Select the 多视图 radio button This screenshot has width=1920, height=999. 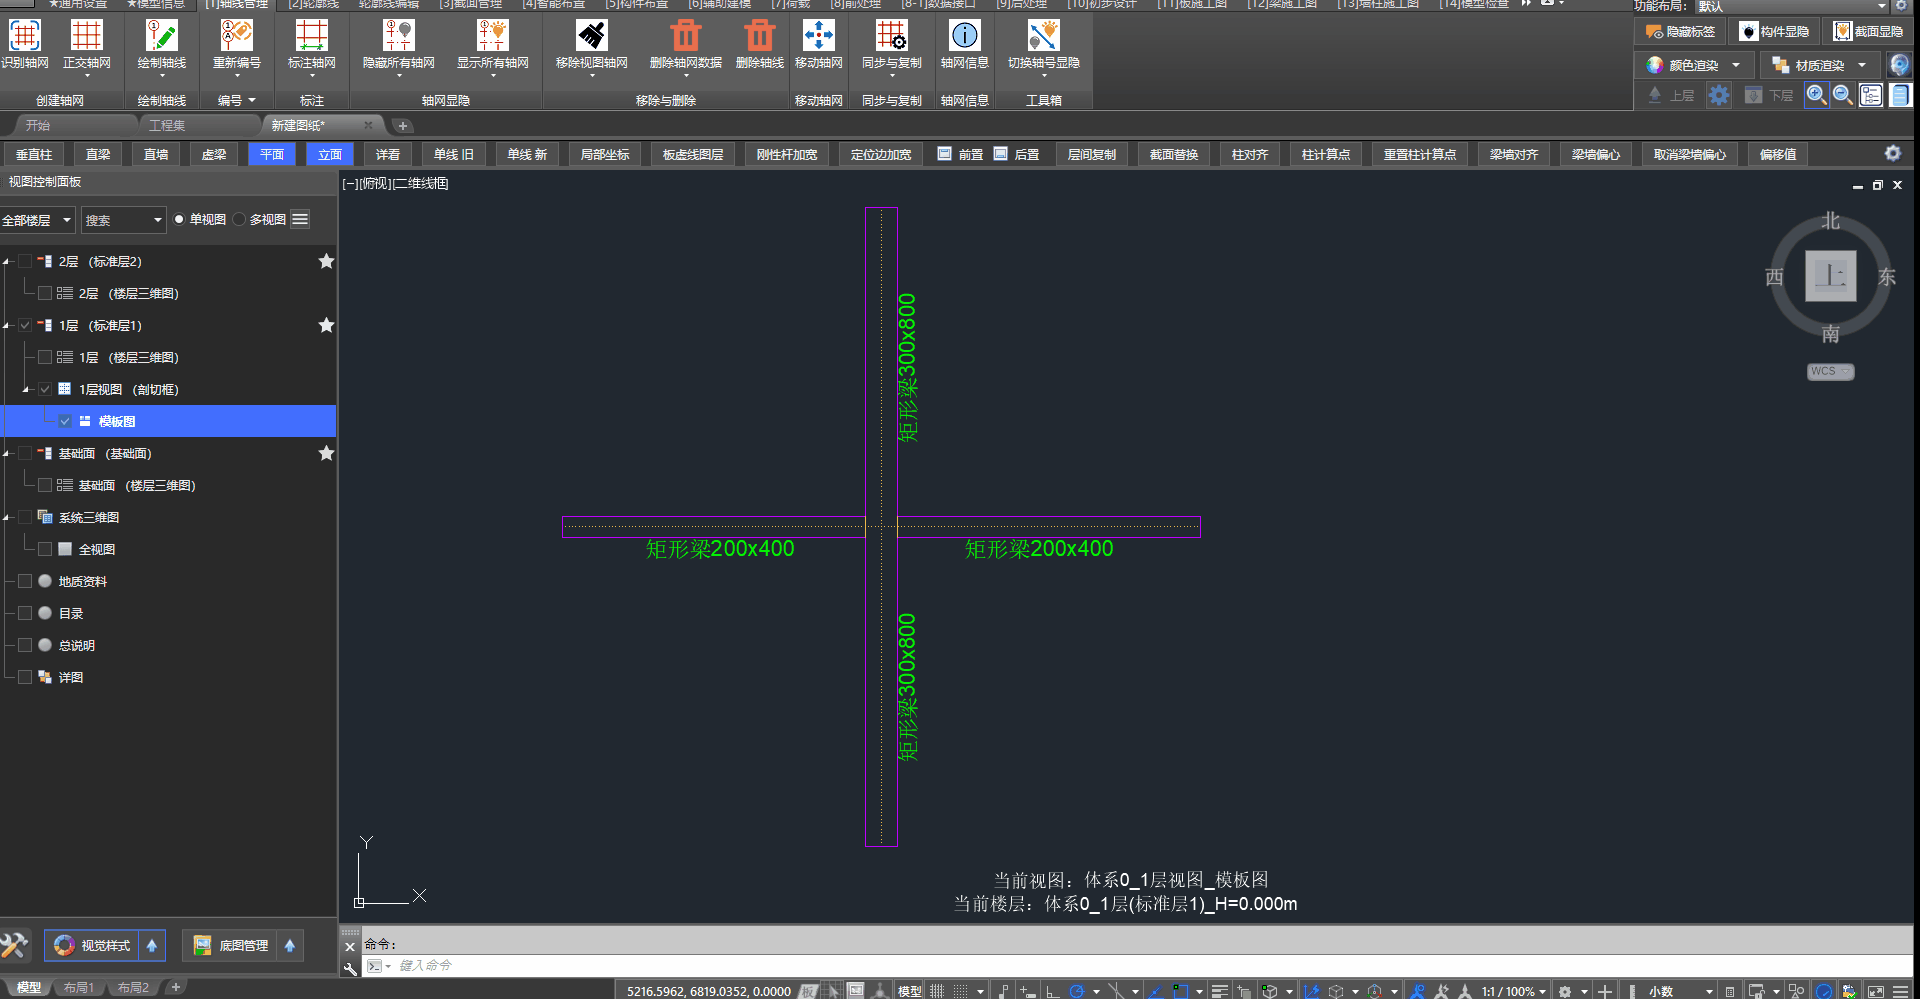pyautogui.click(x=240, y=220)
